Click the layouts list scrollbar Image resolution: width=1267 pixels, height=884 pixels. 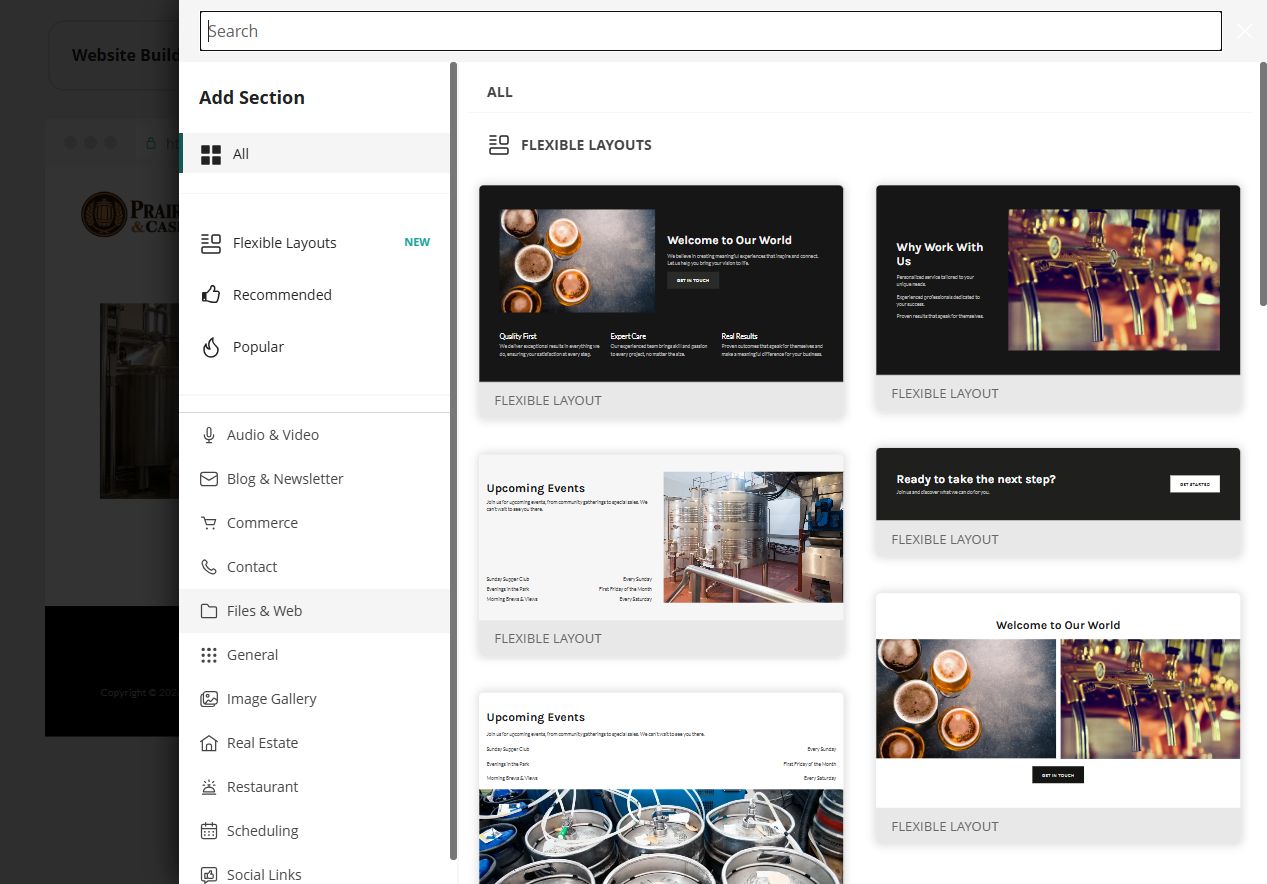[1263, 185]
